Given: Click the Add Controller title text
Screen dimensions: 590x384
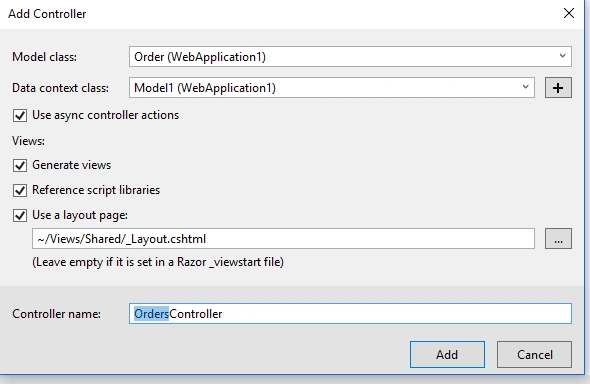Looking at the screenshot, I should pos(47,14).
